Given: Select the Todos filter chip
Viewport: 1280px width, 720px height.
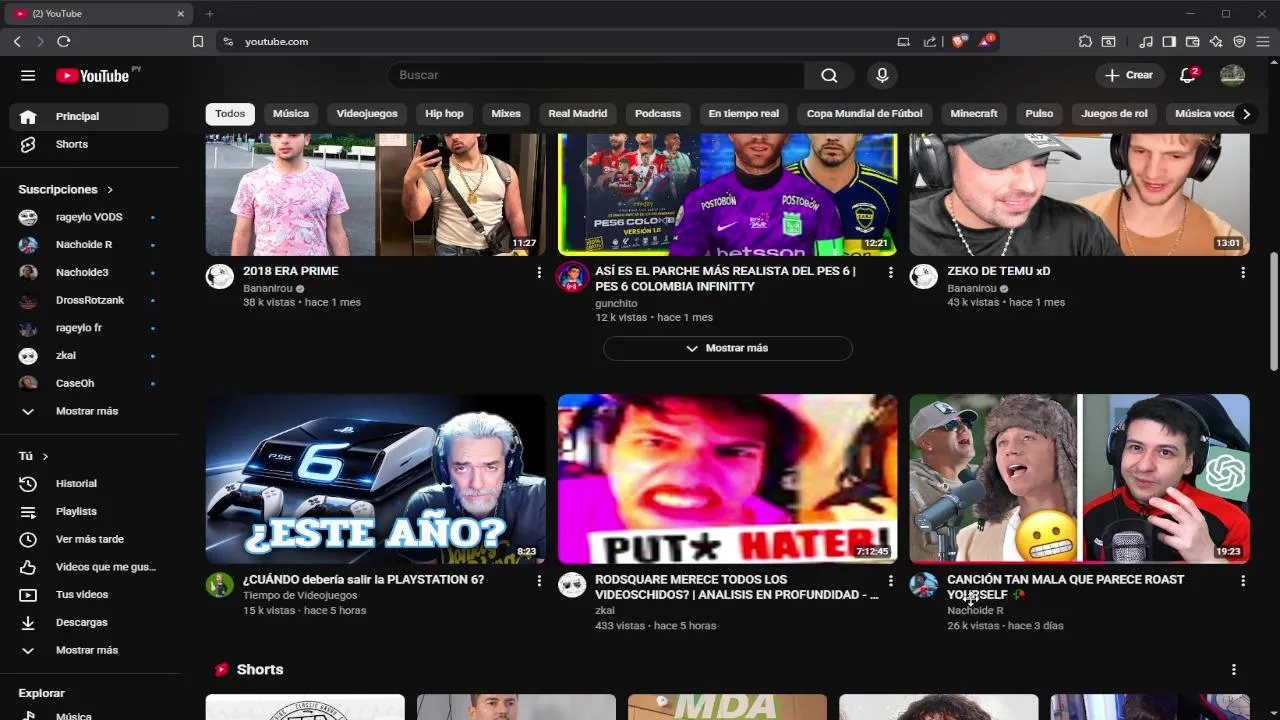Looking at the screenshot, I should [x=230, y=114].
